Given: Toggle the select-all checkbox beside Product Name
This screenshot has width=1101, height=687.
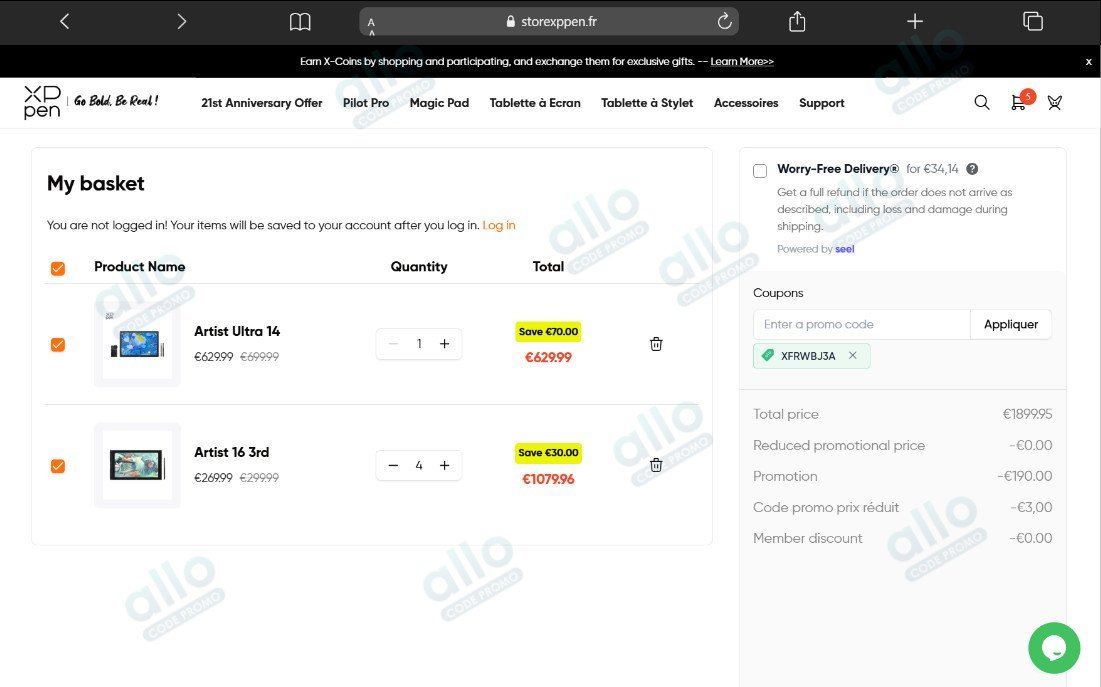Looking at the screenshot, I should pos(58,268).
